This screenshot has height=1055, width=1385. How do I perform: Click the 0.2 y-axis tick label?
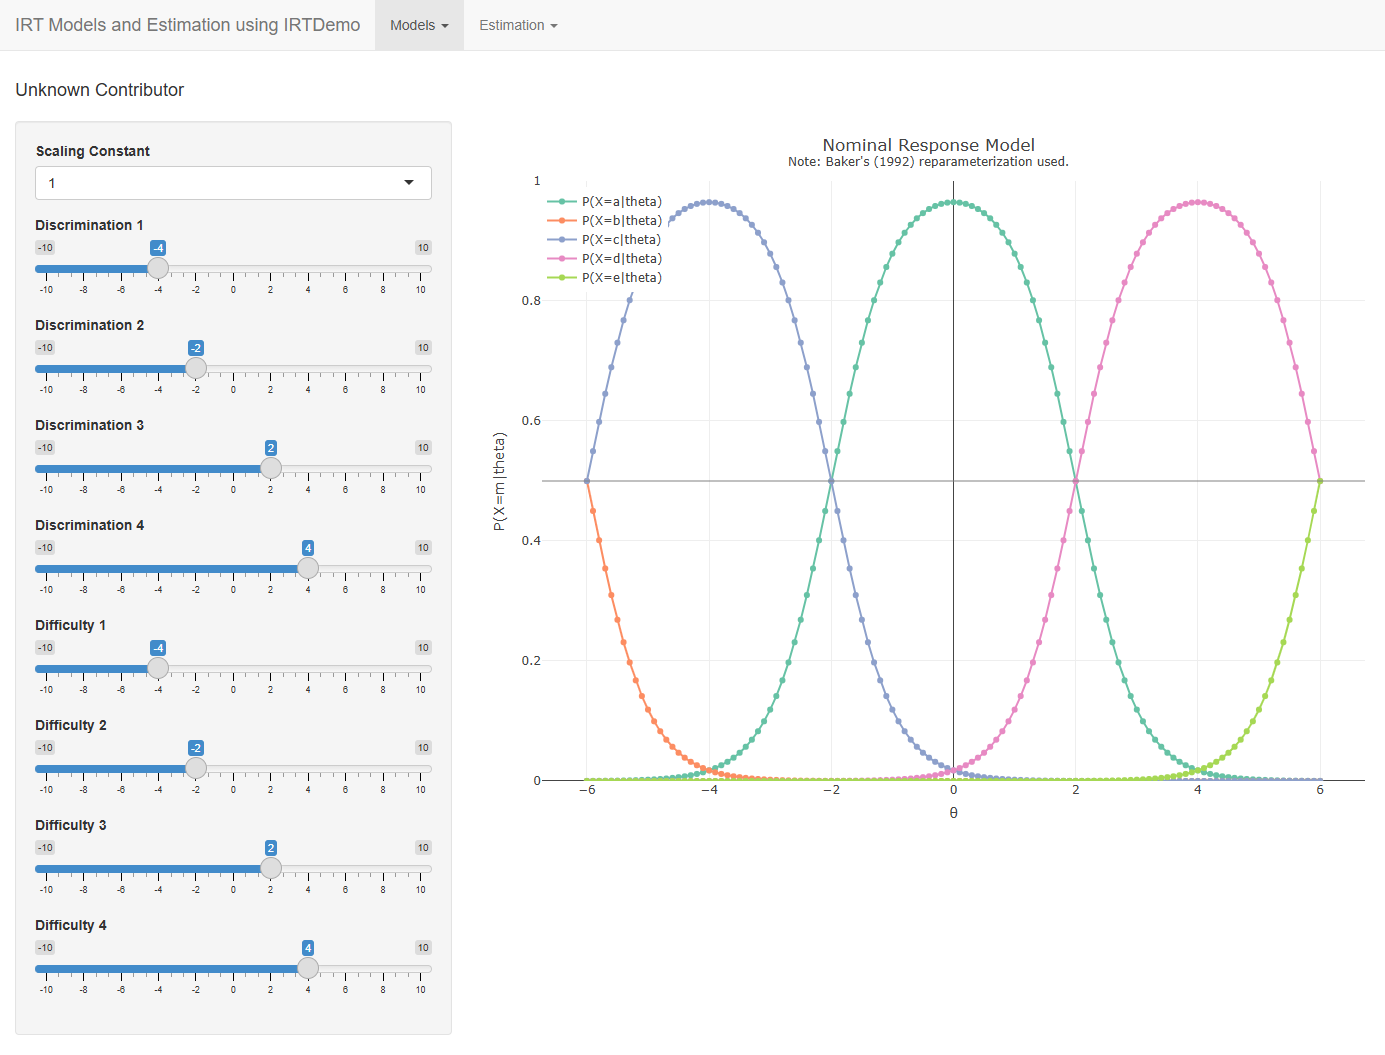point(531,661)
